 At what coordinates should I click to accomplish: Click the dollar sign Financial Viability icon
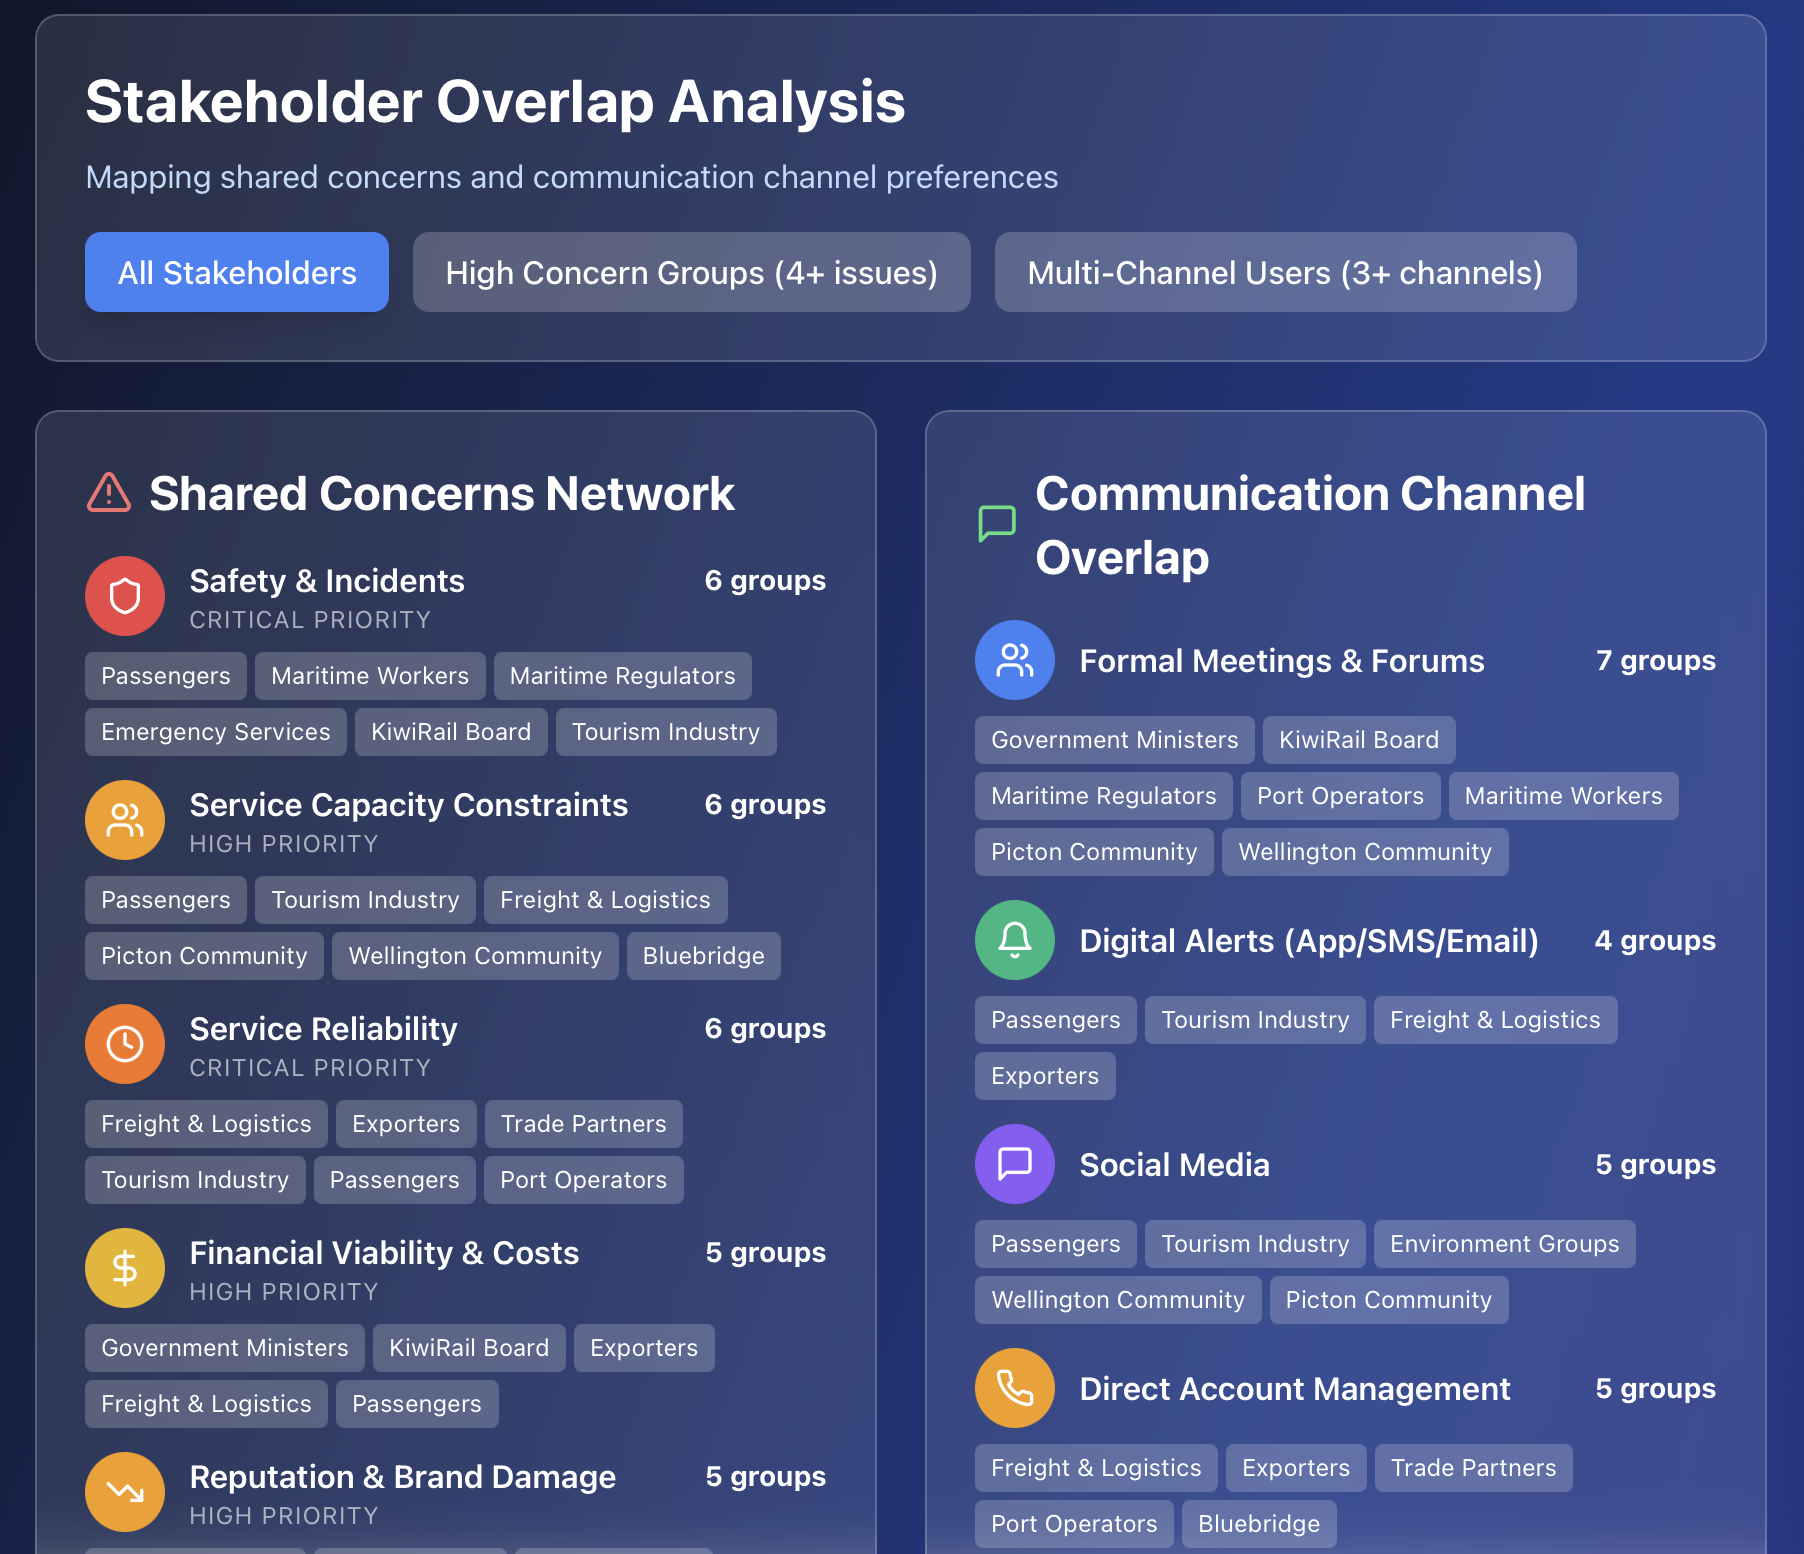(125, 1269)
